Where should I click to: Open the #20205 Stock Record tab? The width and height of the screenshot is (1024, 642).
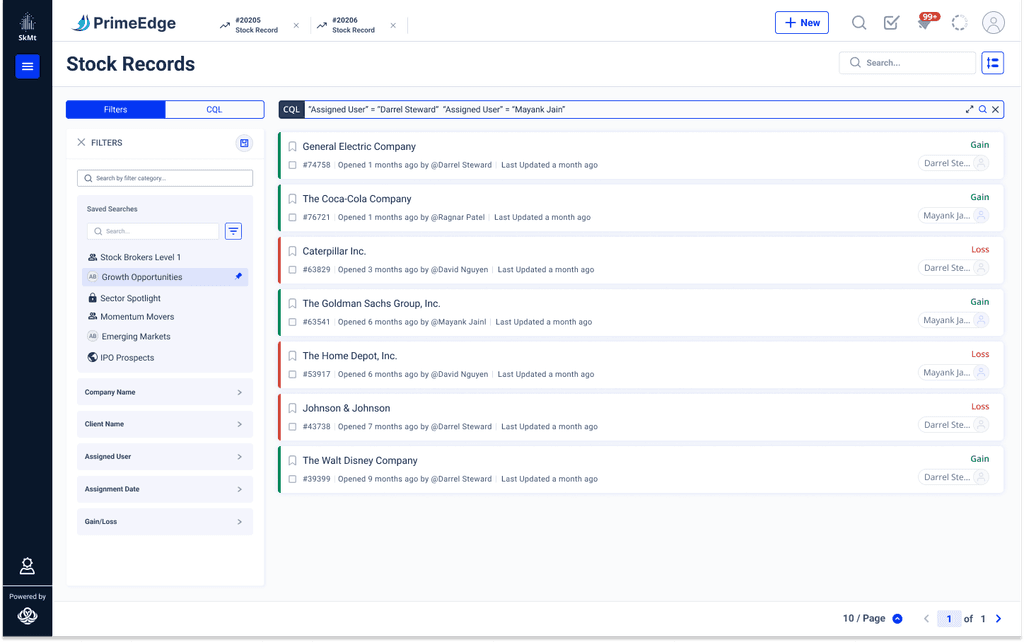249,25
